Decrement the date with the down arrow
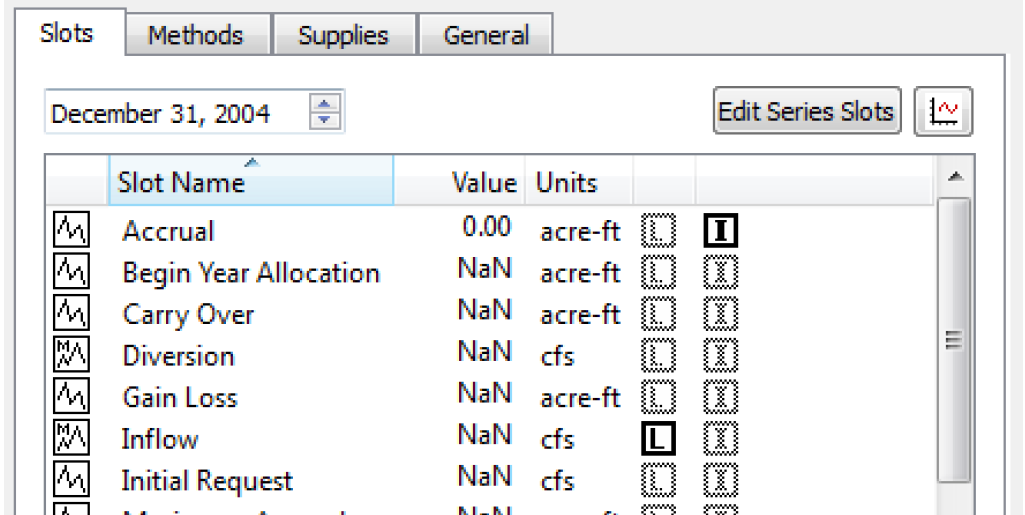1025x515 pixels. point(324,121)
